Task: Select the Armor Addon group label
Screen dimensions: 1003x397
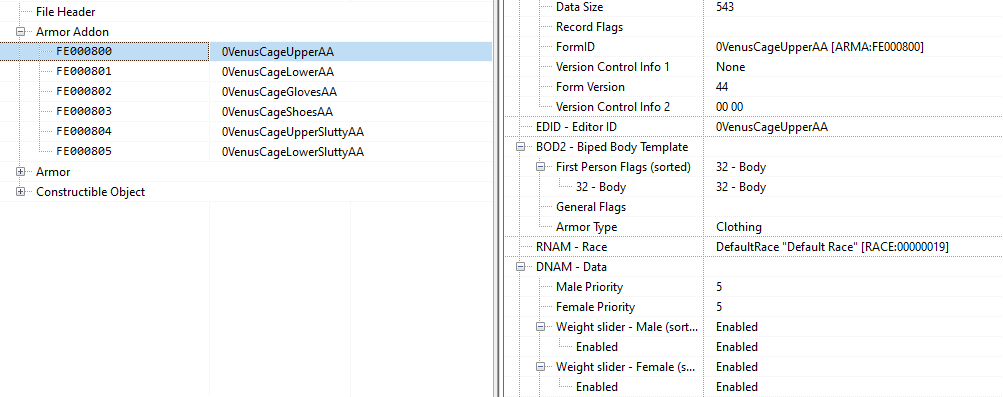Action: (72, 31)
